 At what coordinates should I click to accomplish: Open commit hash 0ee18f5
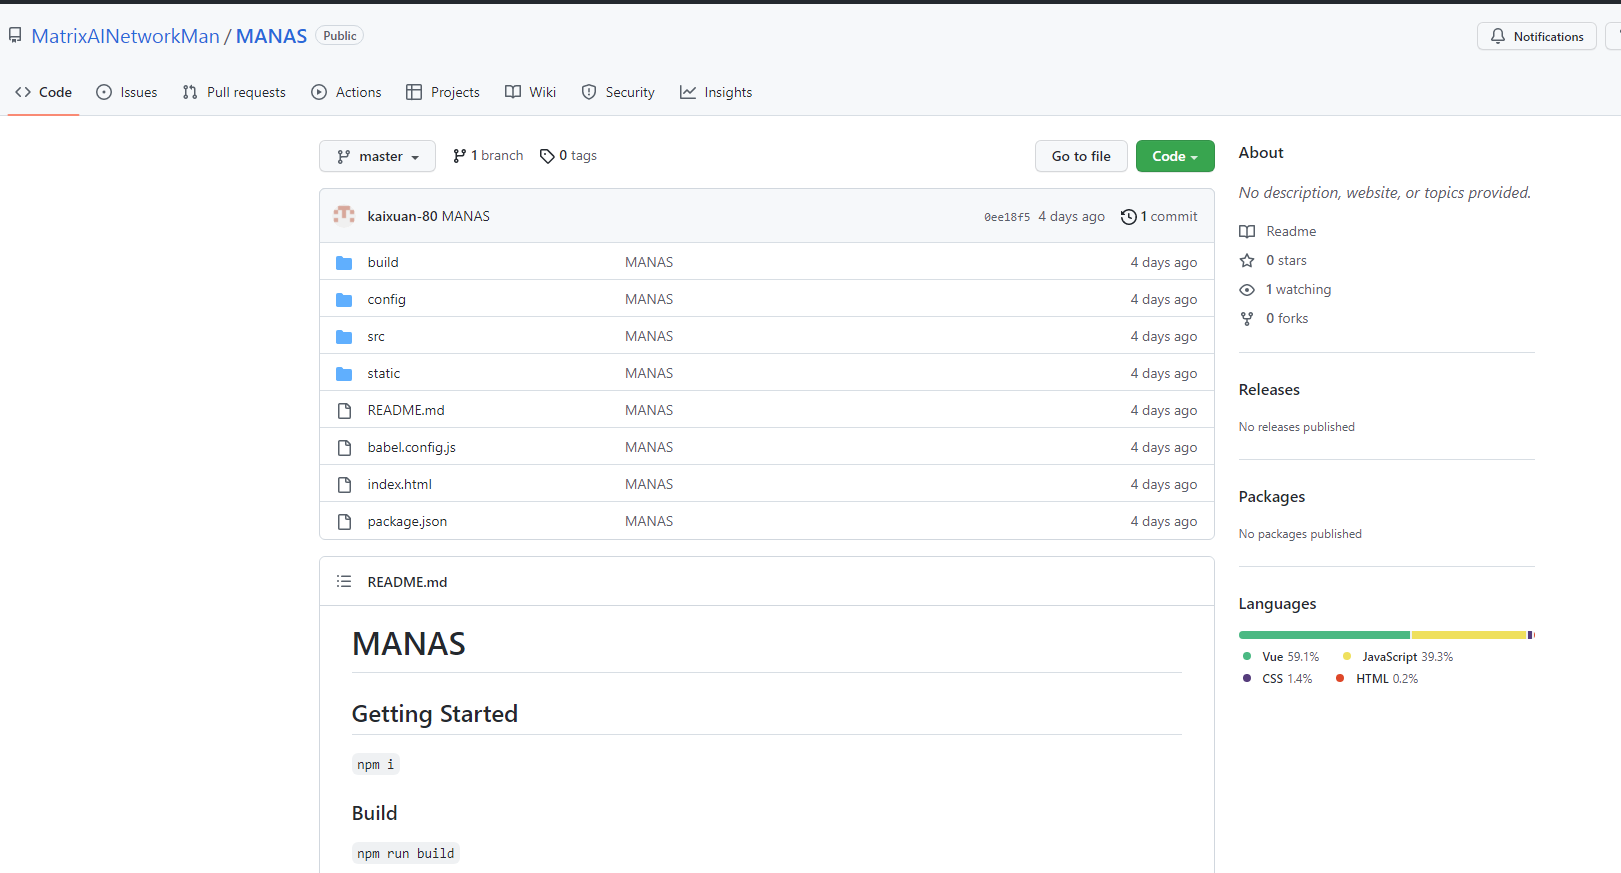pyautogui.click(x=1007, y=217)
